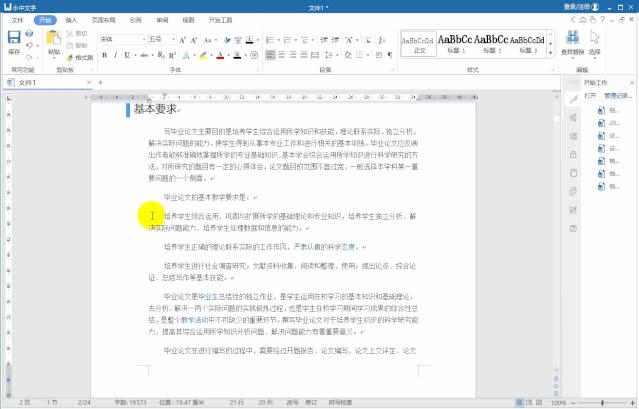
Task: Apply the Normal (正文) style
Action: (x=419, y=44)
